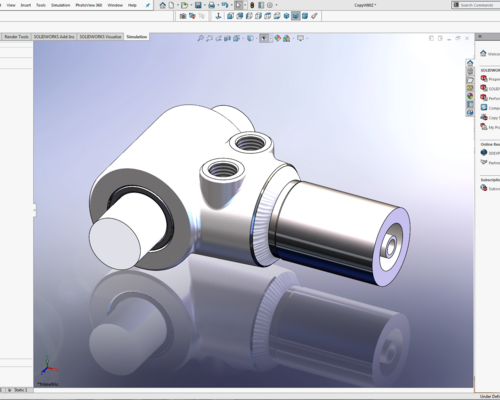Toggle the active Trimetric view button
This screenshot has width=500, height=400.
pos(295,16)
